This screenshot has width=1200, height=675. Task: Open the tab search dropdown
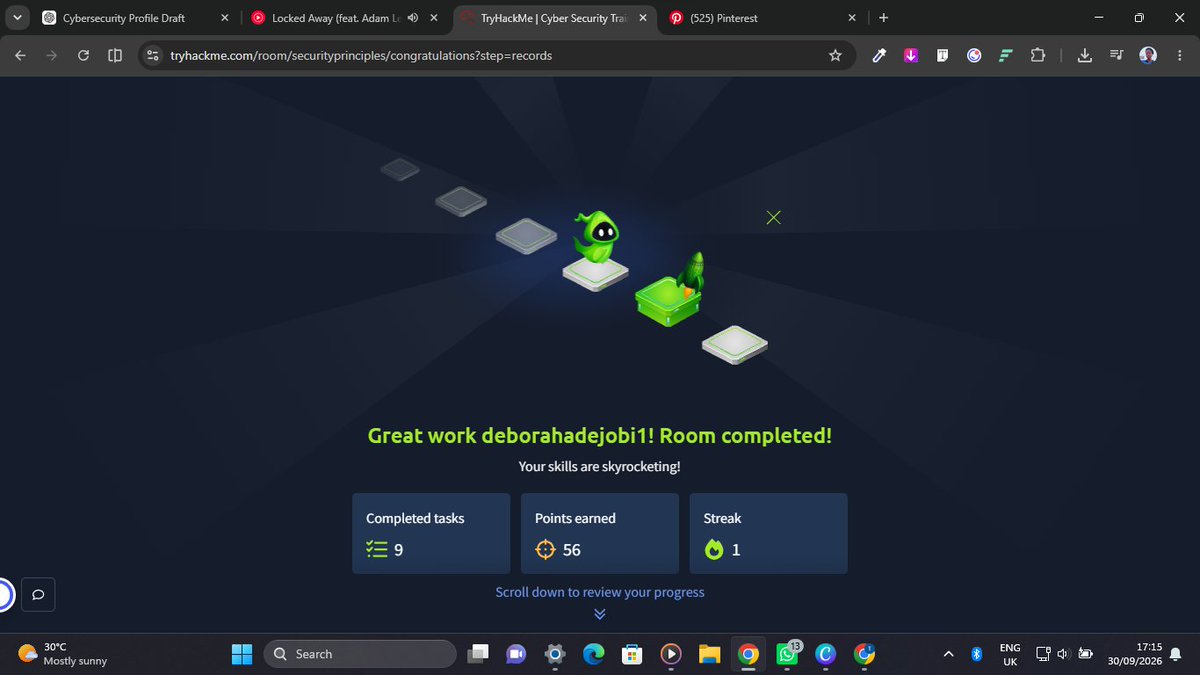click(17, 18)
